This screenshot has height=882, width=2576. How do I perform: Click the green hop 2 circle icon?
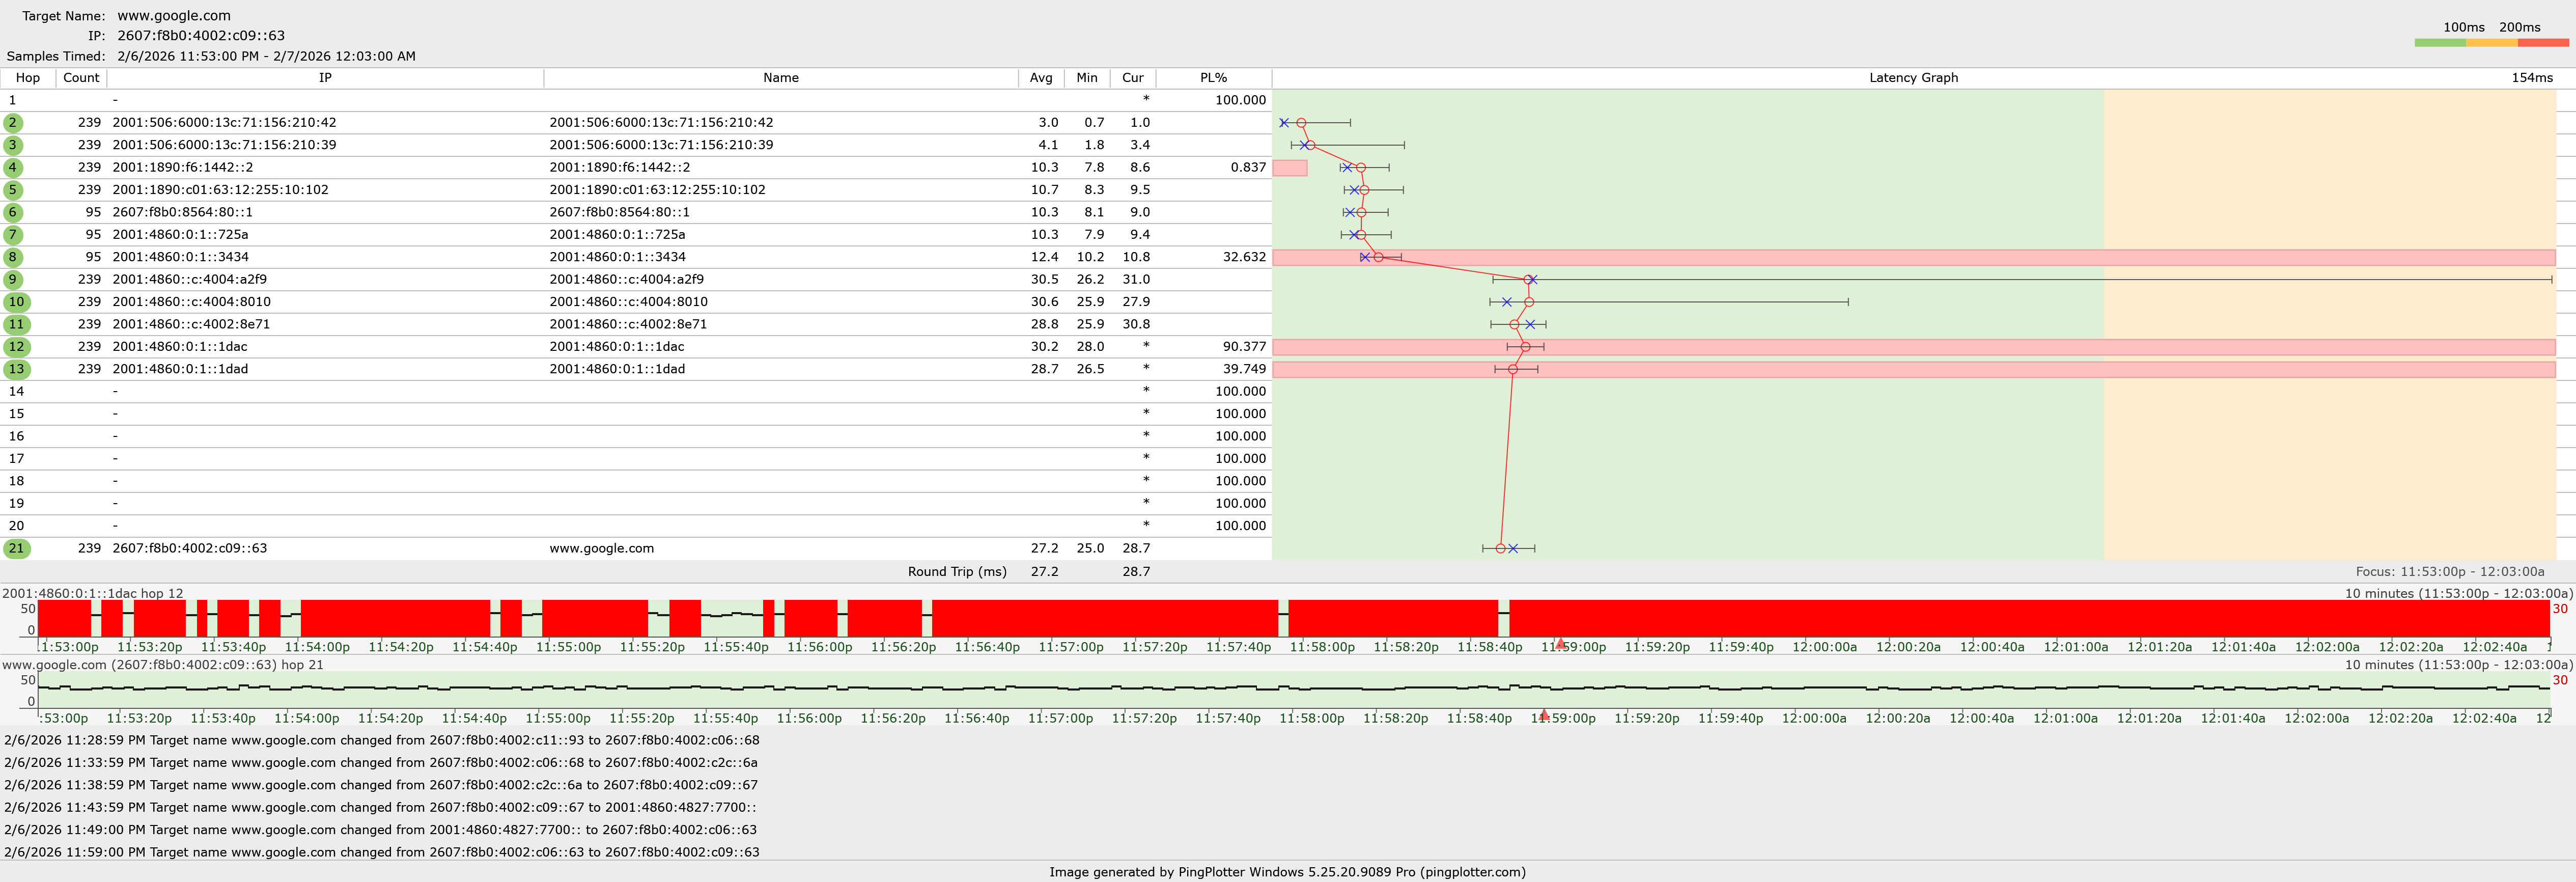13,123
